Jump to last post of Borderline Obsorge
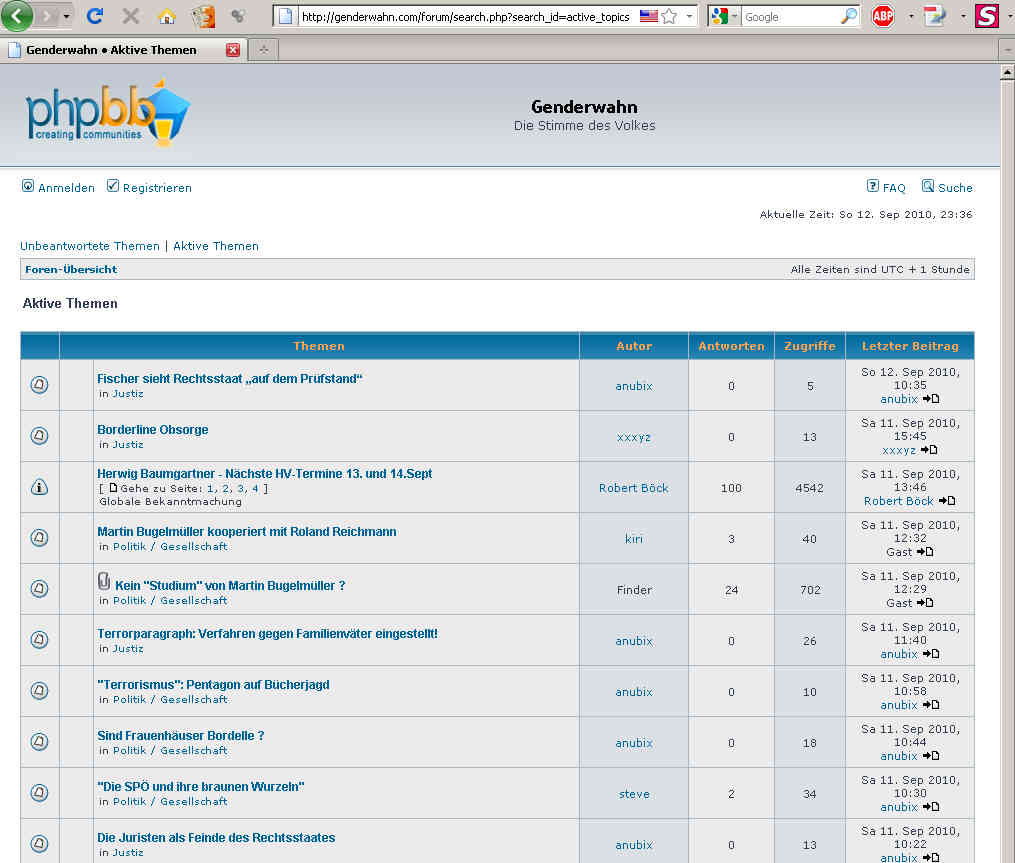The image size is (1015, 863). coord(930,450)
